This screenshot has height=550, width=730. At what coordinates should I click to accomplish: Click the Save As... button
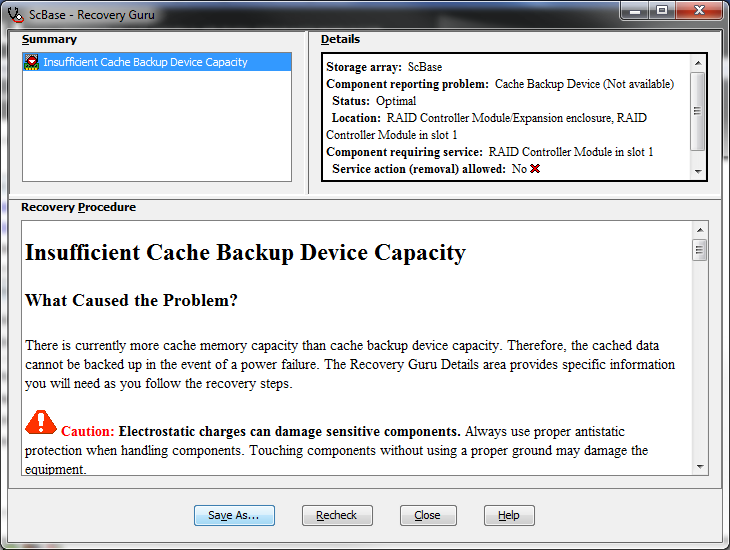click(x=234, y=515)
